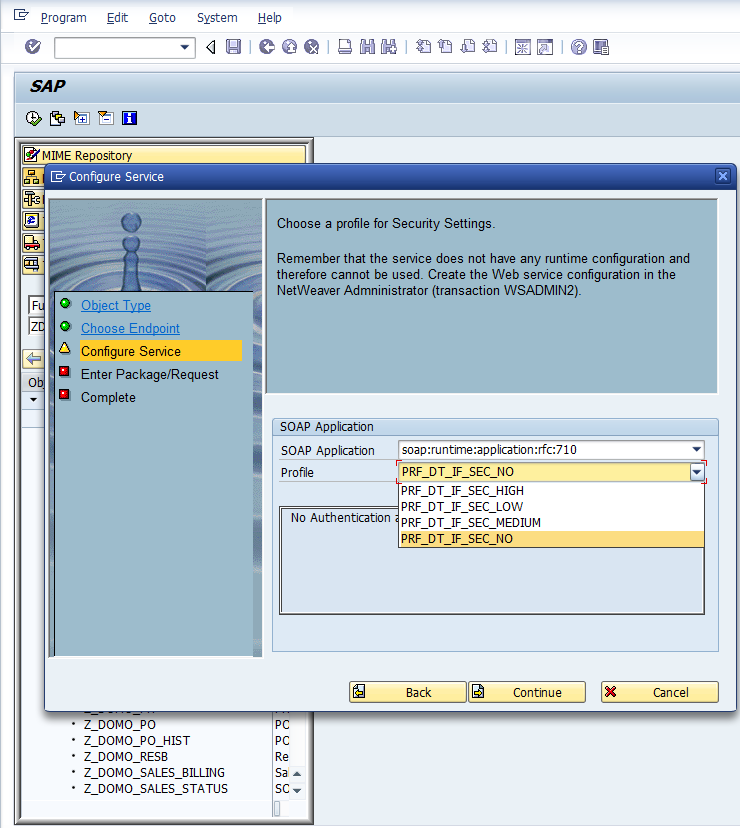This screenshot has height=828, width=740.
Task: Click the Object Type wizard link
Action: 116,305
